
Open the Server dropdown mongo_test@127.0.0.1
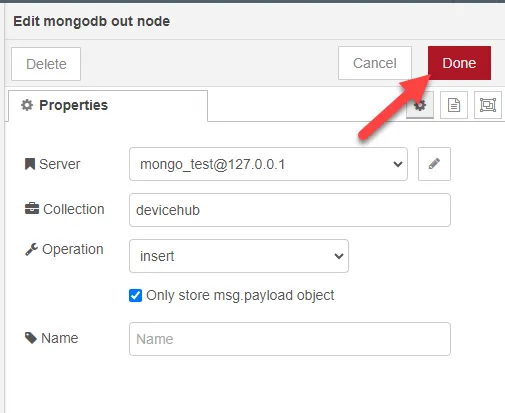tap(268, 164)
